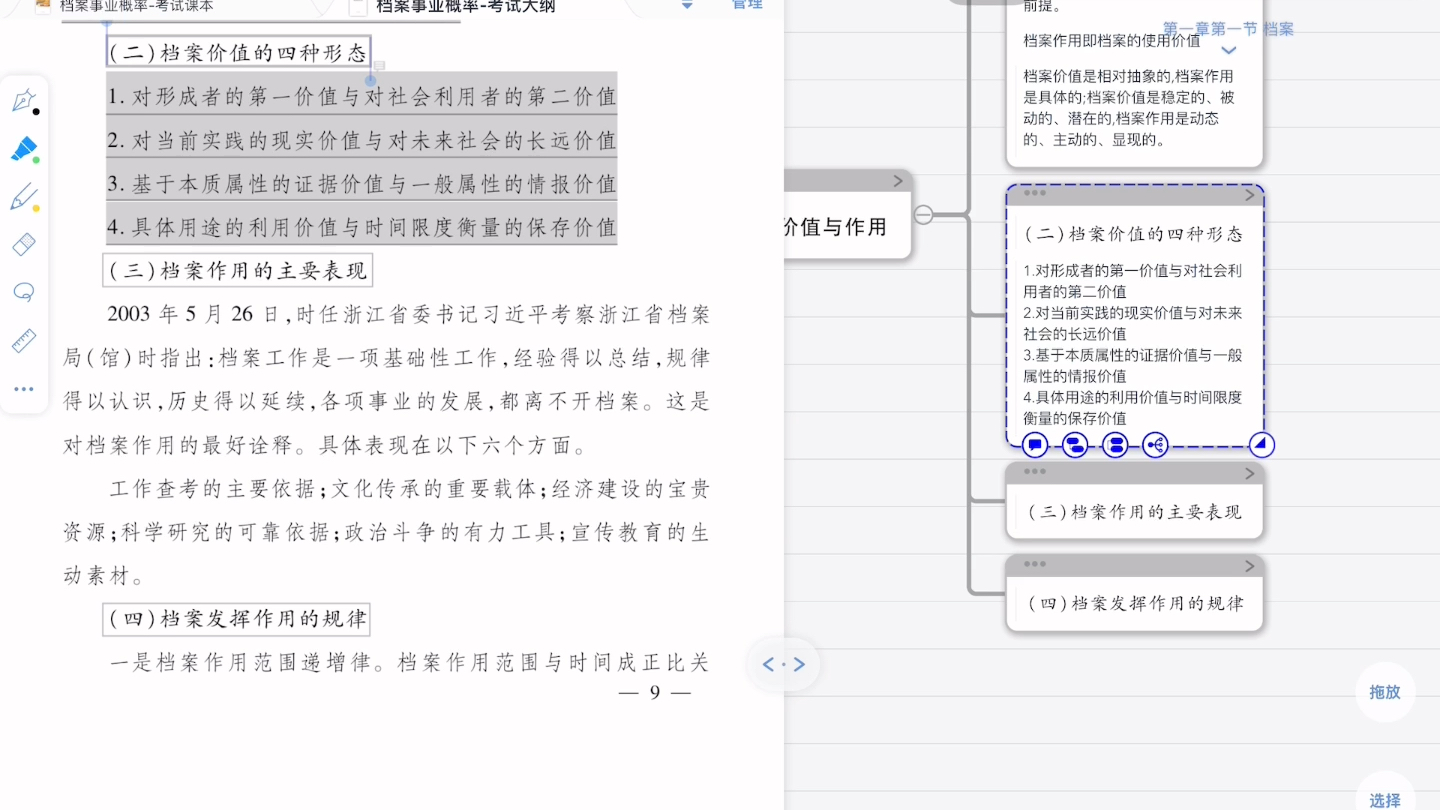
Task: Add a comment to the selected mind map node
Action: pyautogui.click(x=1035, y=445)
